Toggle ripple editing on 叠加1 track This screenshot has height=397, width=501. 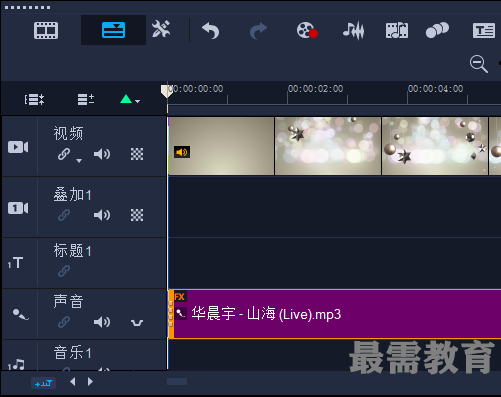(x=64, y=215)
